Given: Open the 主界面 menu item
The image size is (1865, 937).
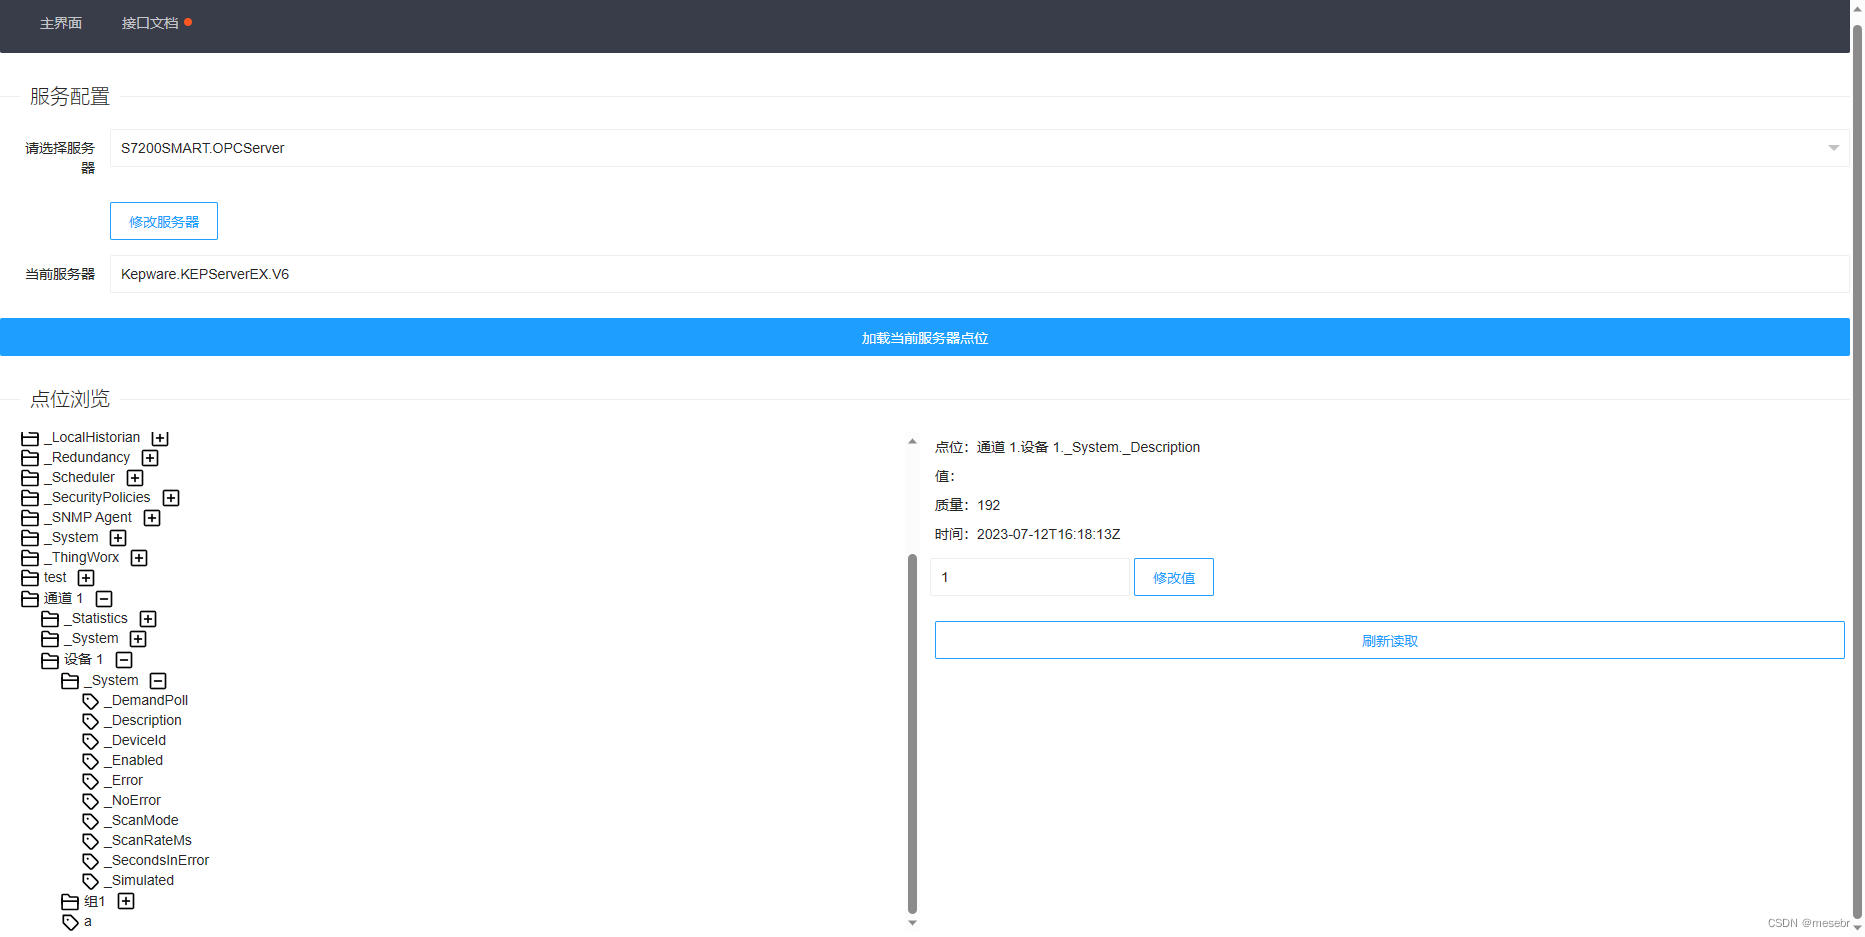Looking at the screenshot, I should coord(60,22).
